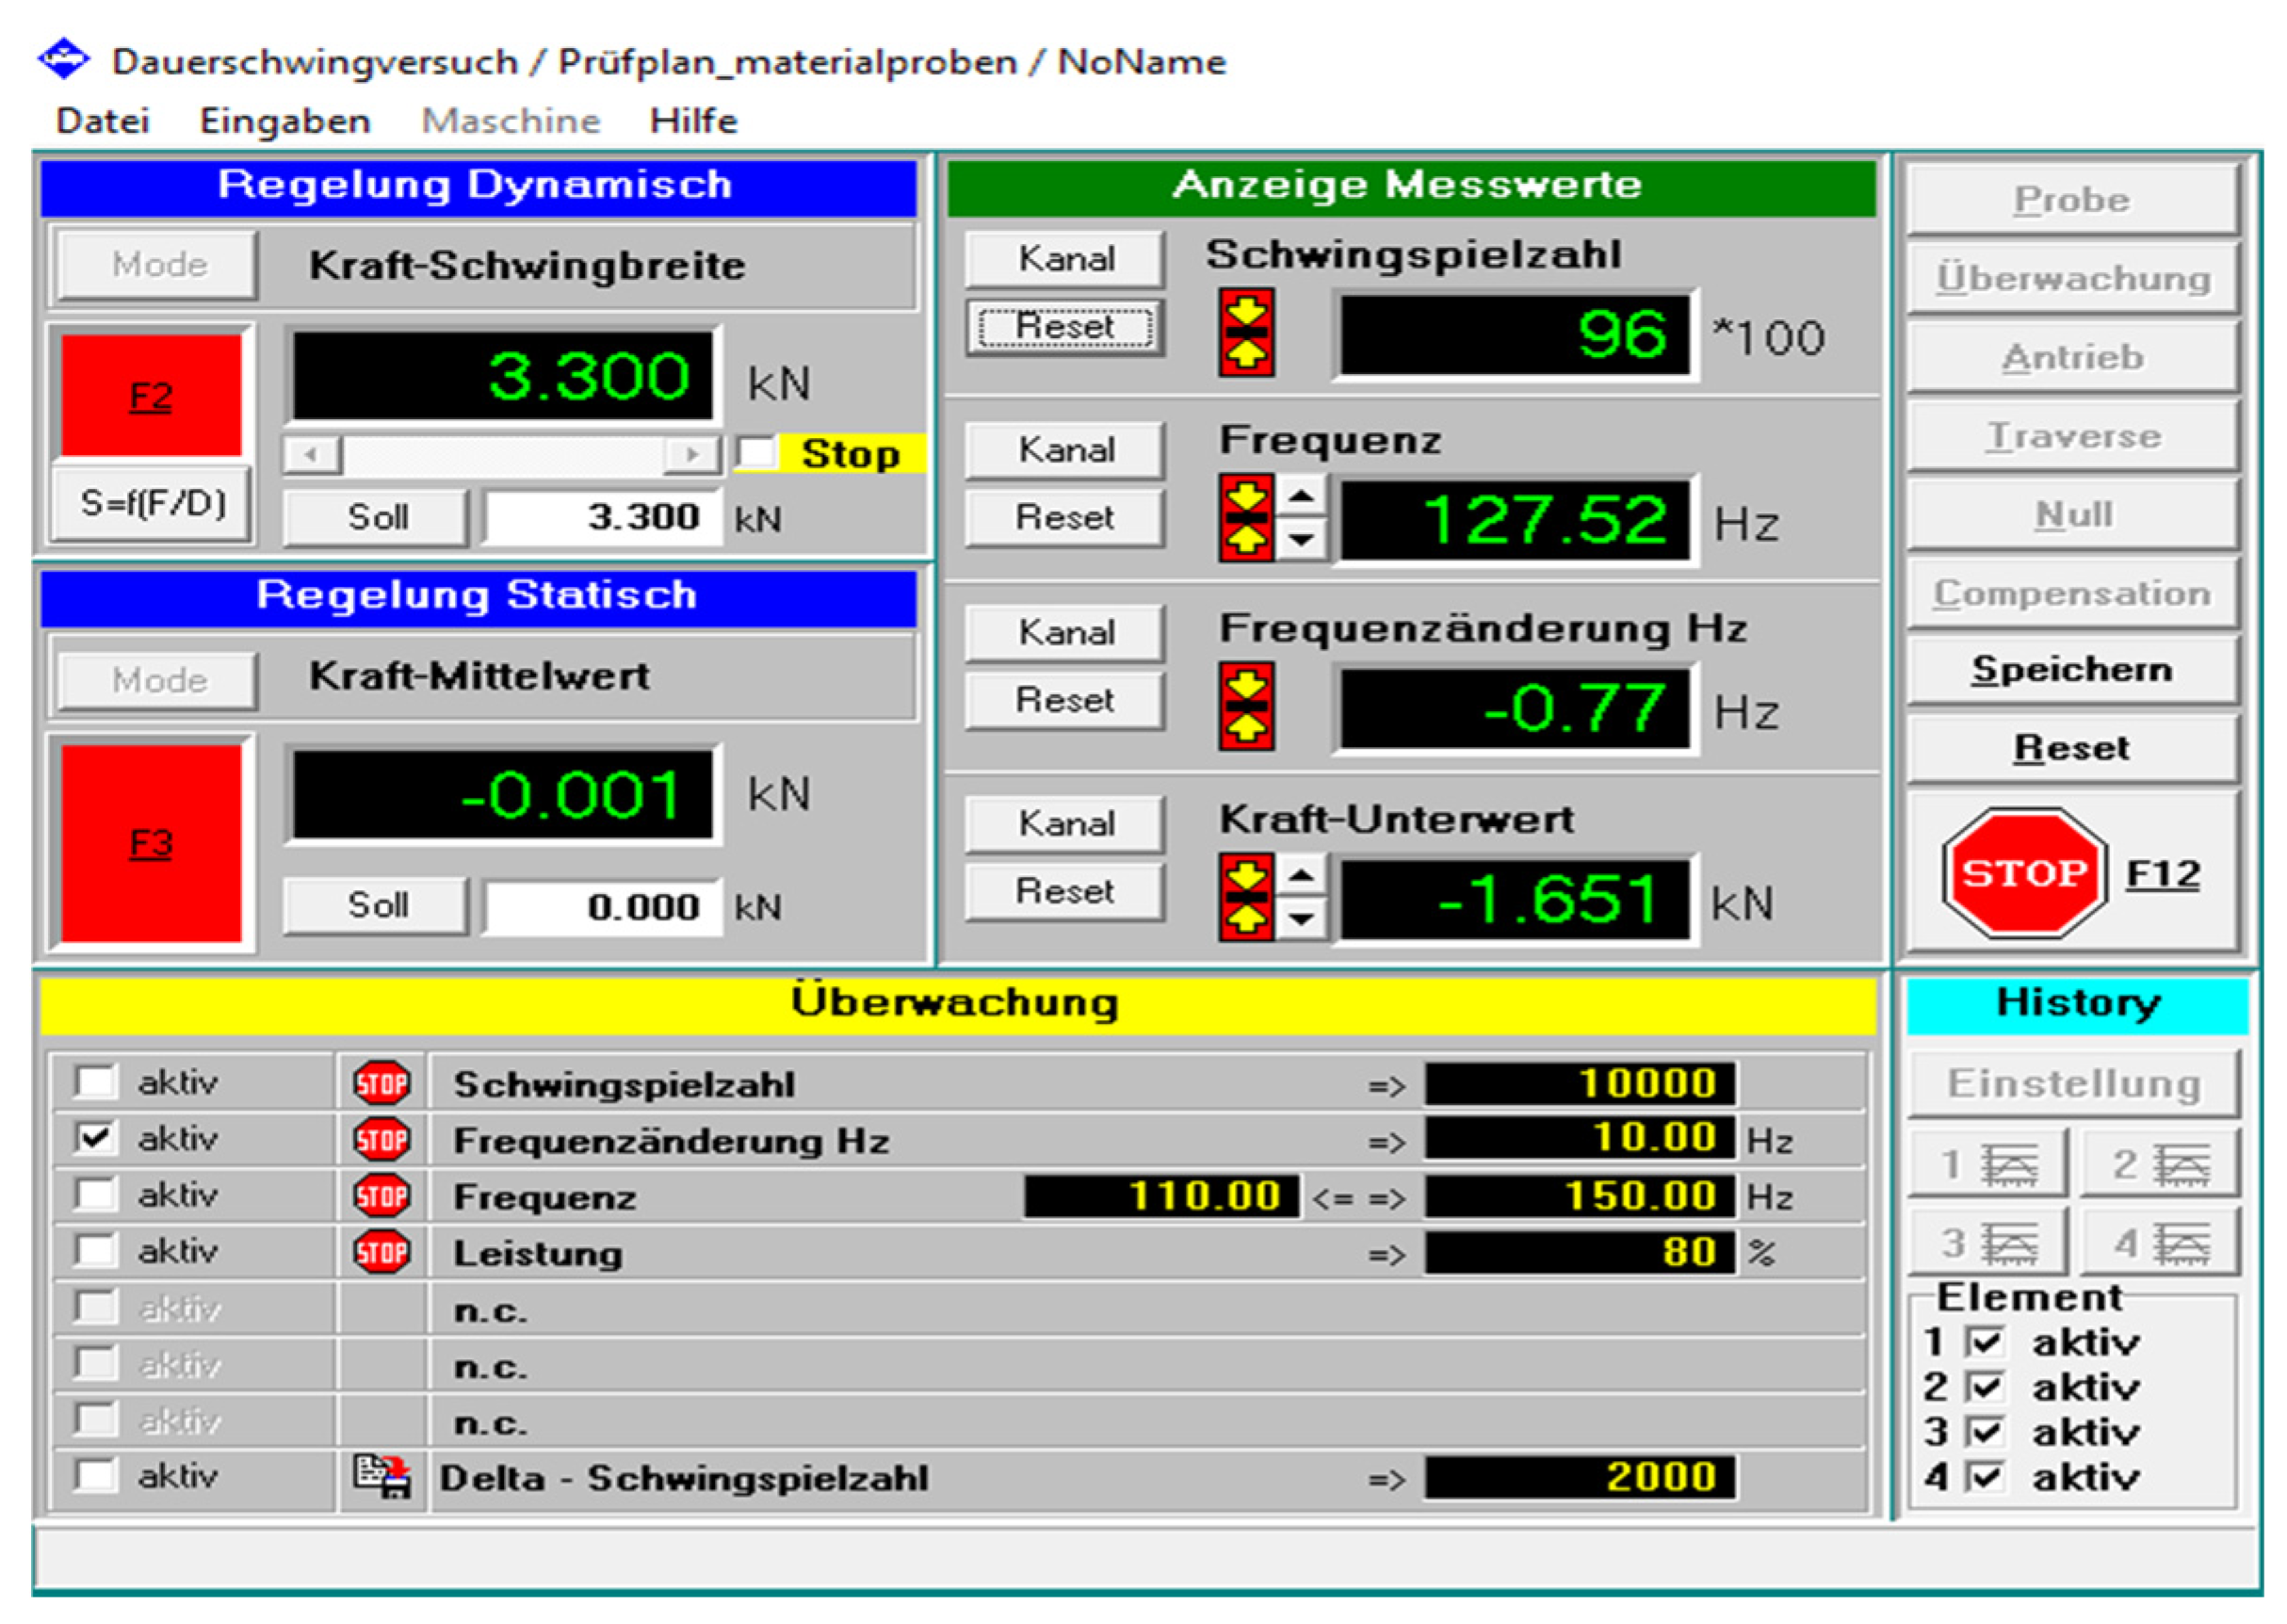Click arrow icon beside Schwingspielzahl display
The height and width of the screenshot is (1624, 2287).
1245,332
